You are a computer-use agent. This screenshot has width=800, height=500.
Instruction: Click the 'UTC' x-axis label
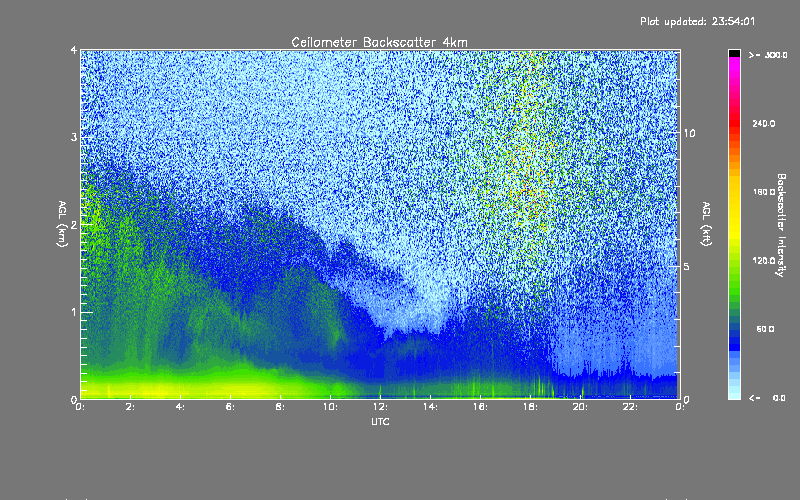tap(380, 421)
